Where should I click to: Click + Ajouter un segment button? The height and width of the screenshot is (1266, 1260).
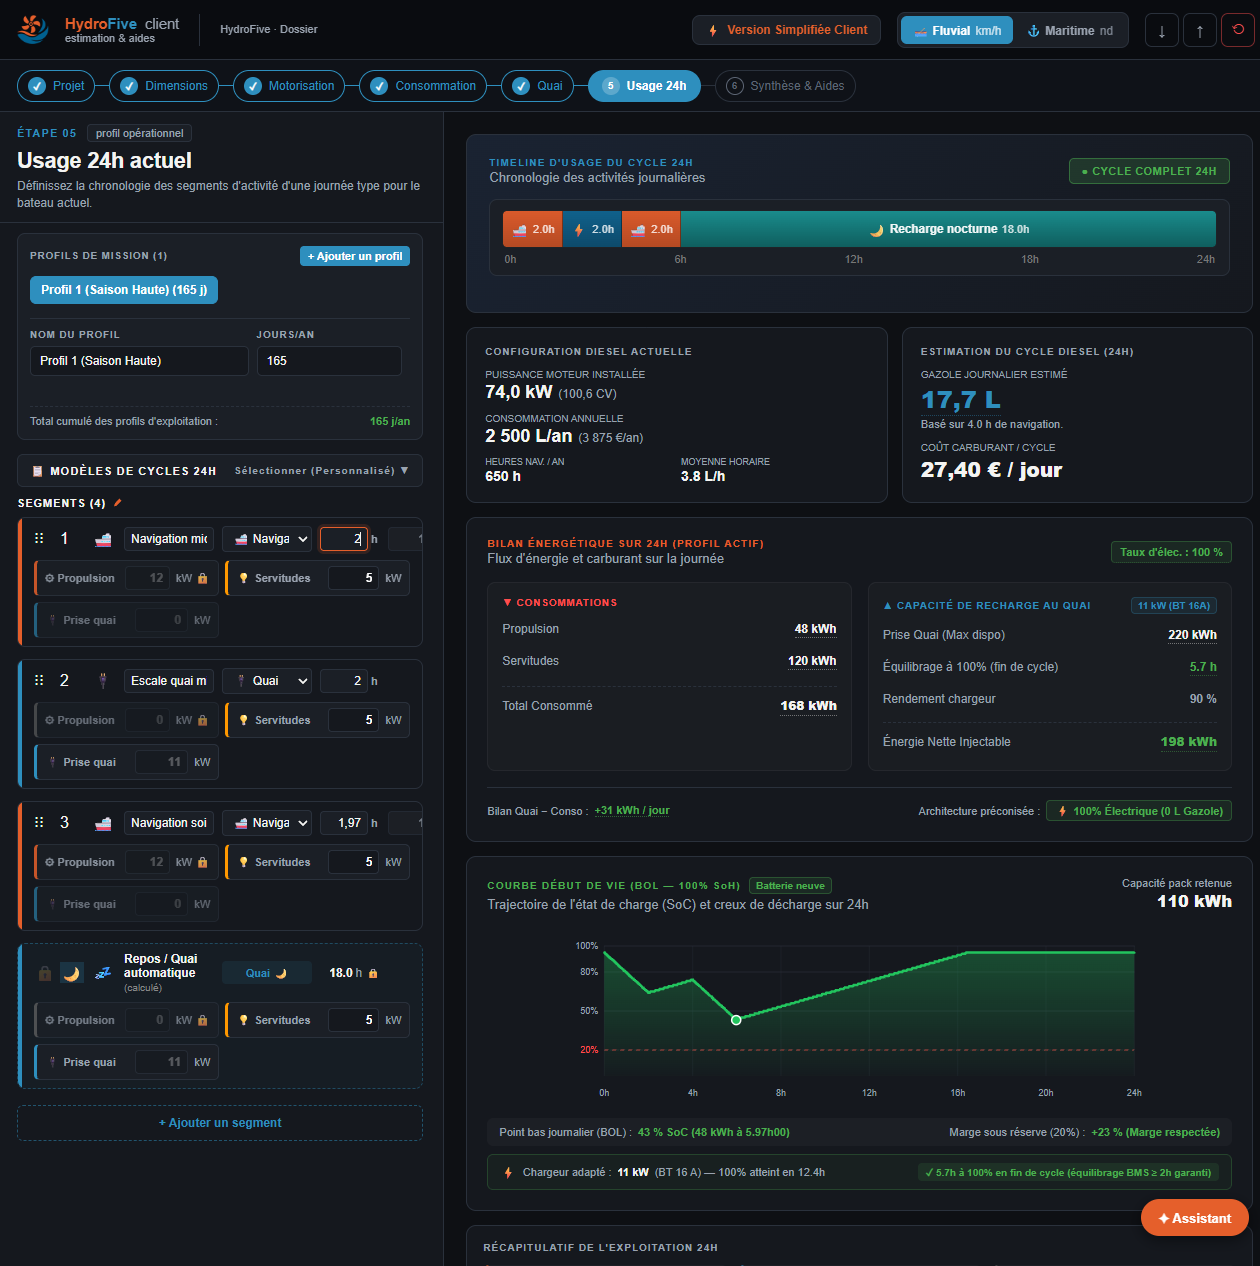(x=220, y=1123)
